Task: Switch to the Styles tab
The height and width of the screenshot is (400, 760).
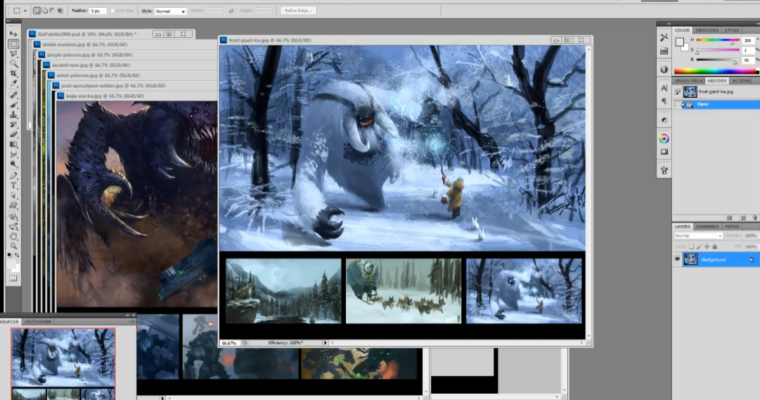Action: tap(731, 30)
